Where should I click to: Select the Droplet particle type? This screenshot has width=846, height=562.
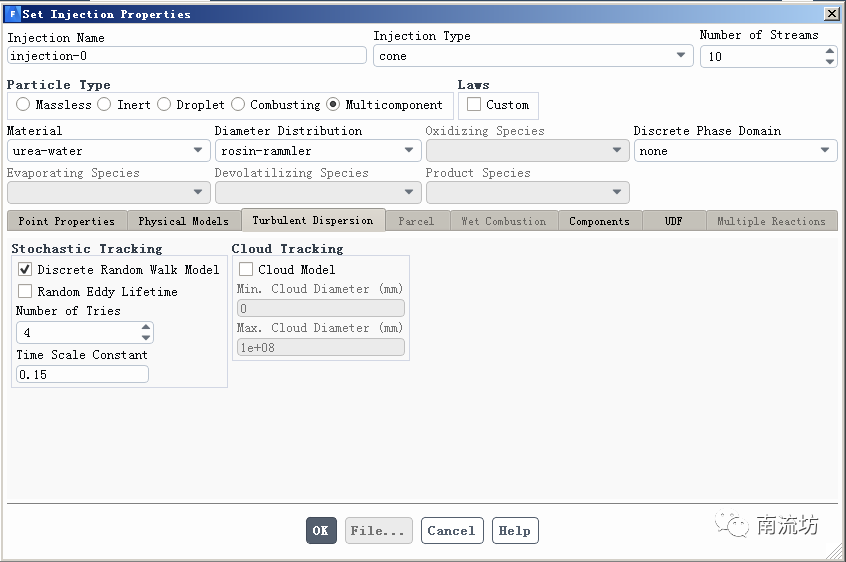tap(164, 105)
